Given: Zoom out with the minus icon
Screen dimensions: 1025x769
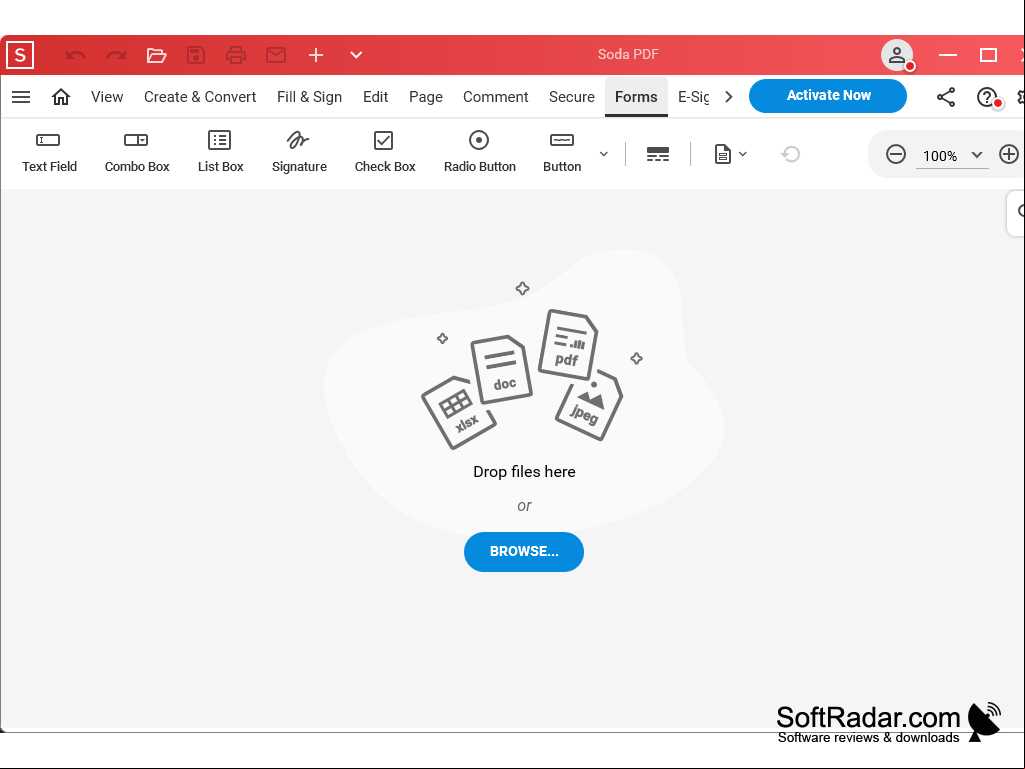Looking at the screenshot, I should (x=896, y=154).
